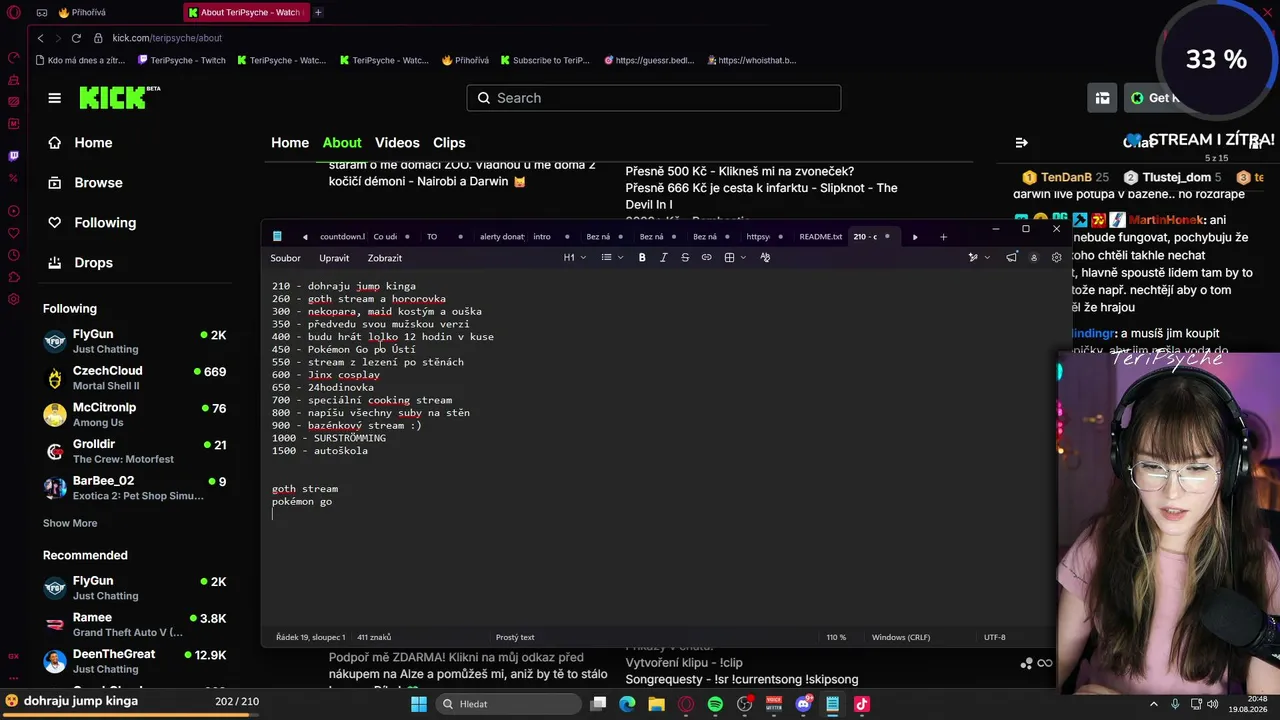Viewport: 1280px width, 720px height.
Task: Open Microsoft Edge from the taskbar
Action: [x=627, y=704]
